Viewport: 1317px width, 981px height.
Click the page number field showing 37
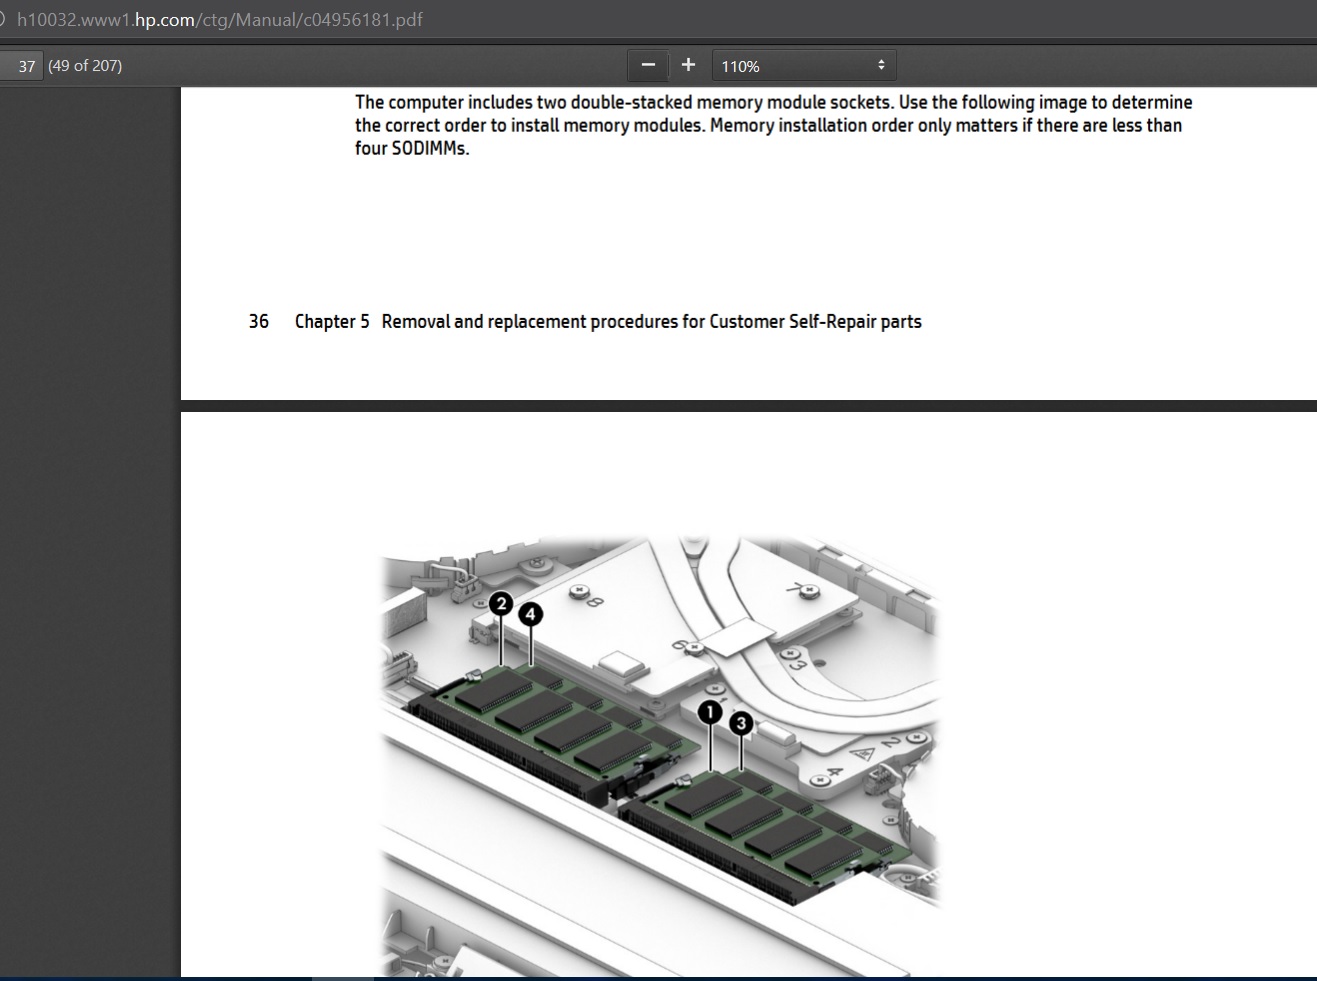tap(23, 65)
